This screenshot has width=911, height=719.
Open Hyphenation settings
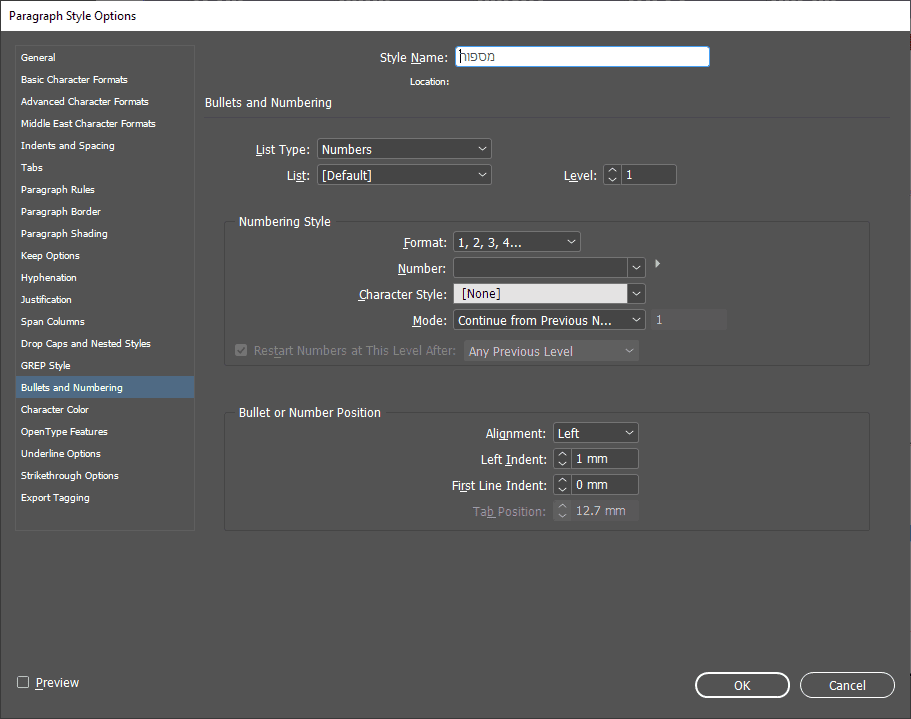(105, 278)
